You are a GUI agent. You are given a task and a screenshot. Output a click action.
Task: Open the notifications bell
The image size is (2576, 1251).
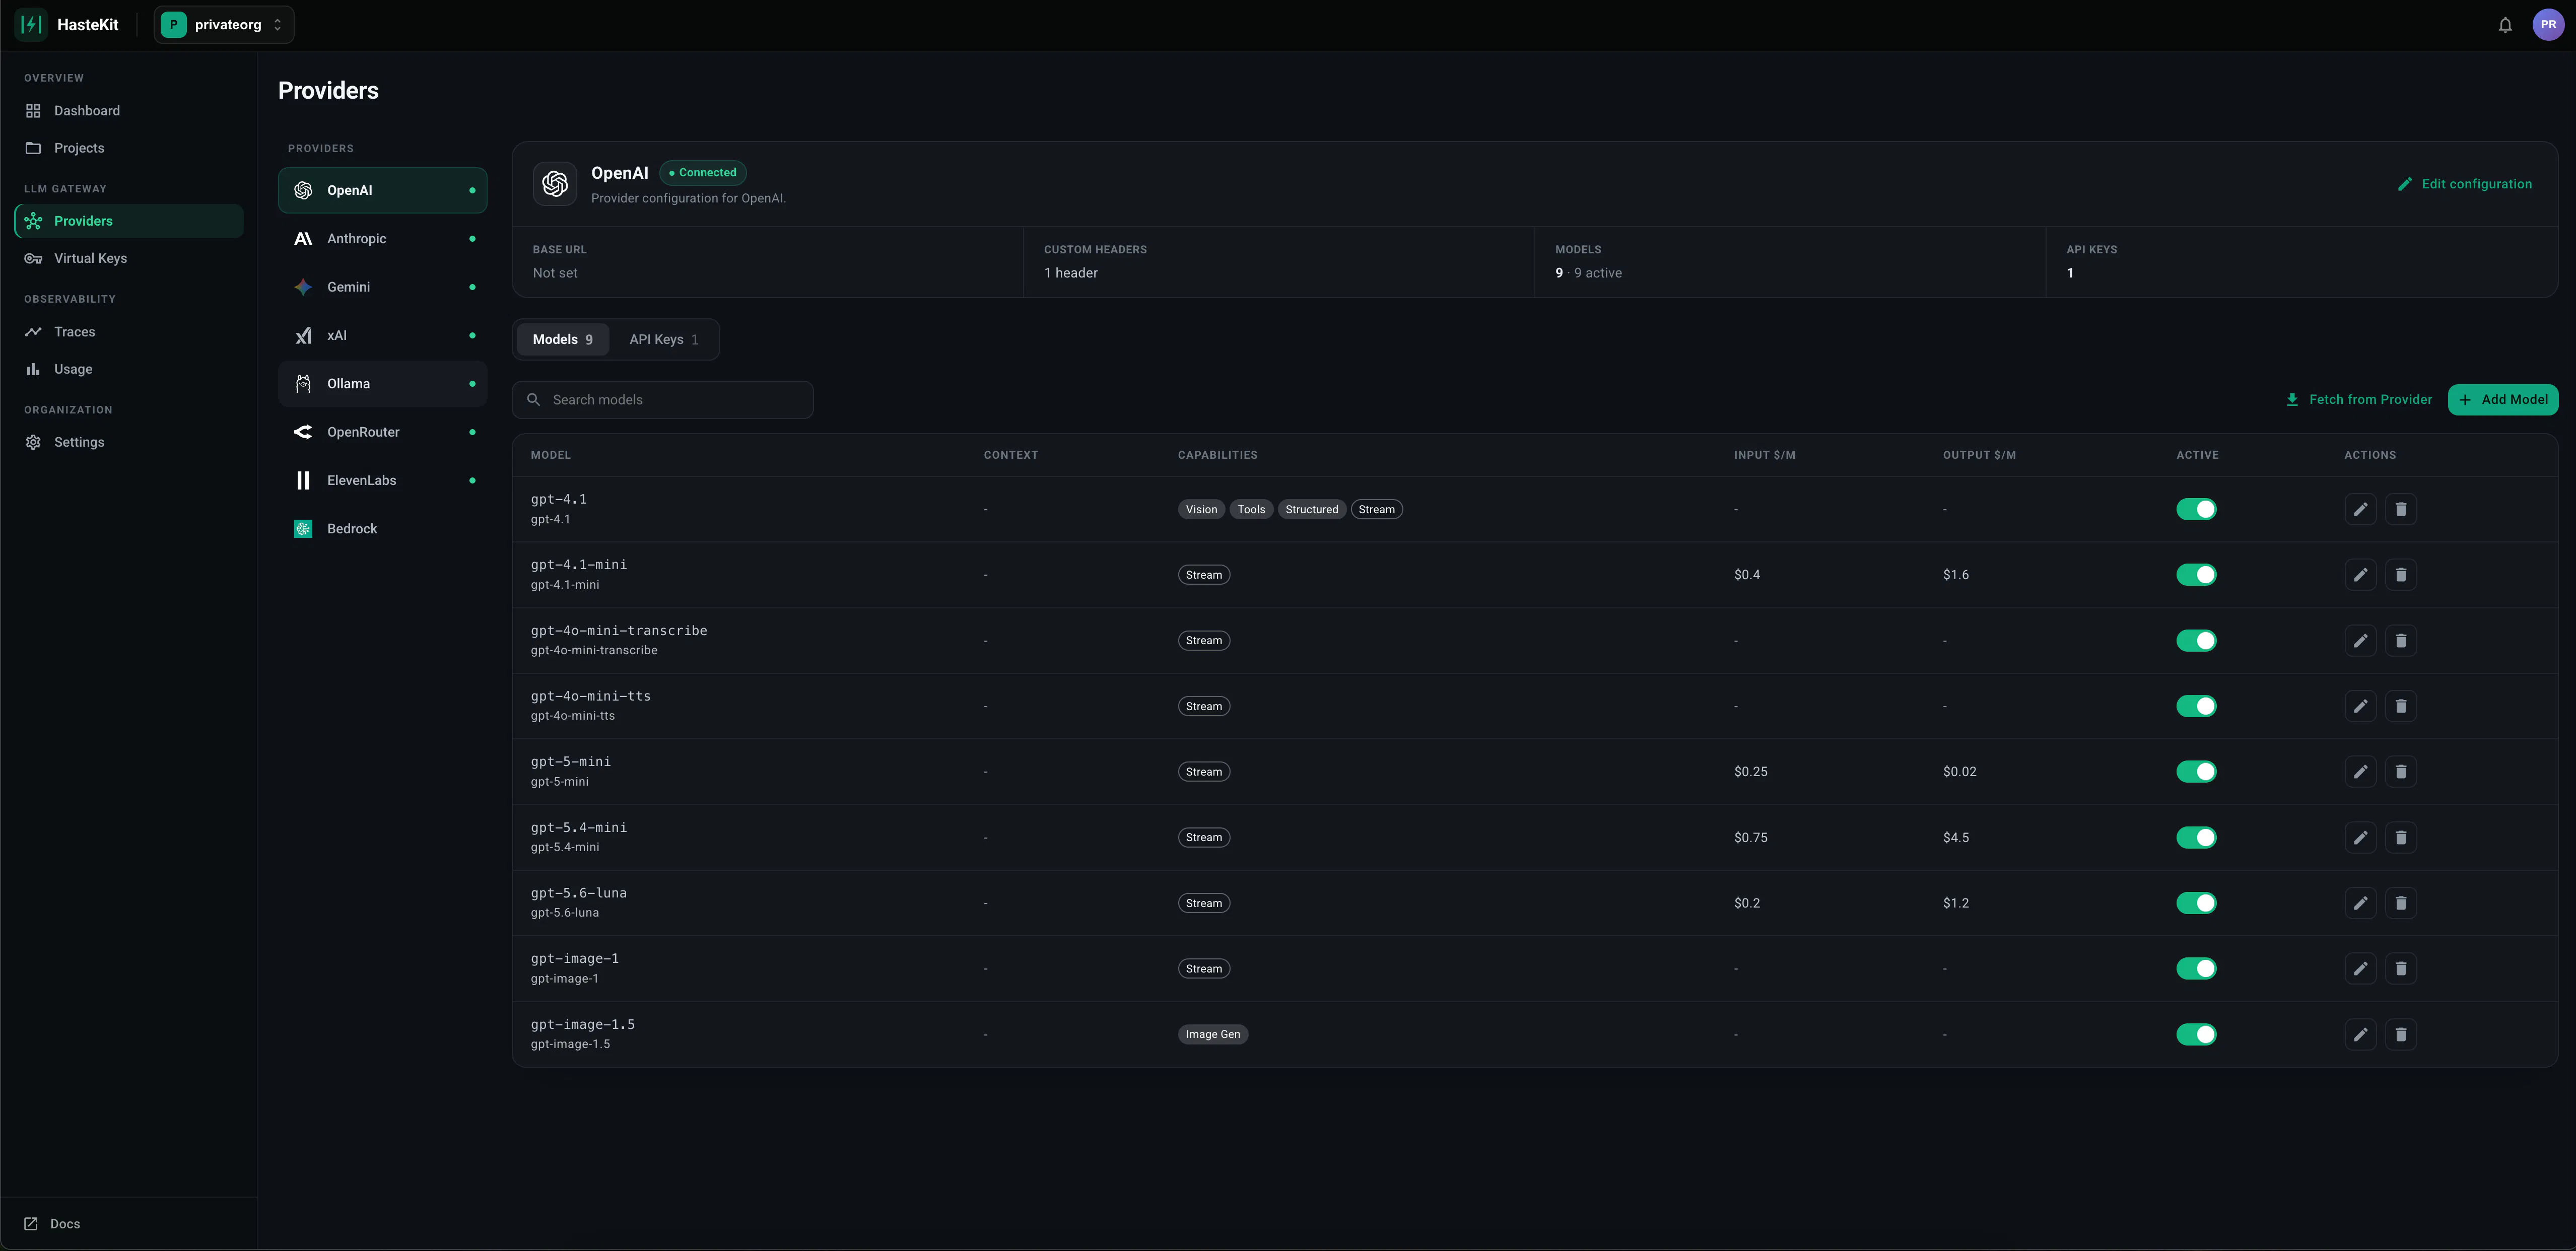point(2505,25)
